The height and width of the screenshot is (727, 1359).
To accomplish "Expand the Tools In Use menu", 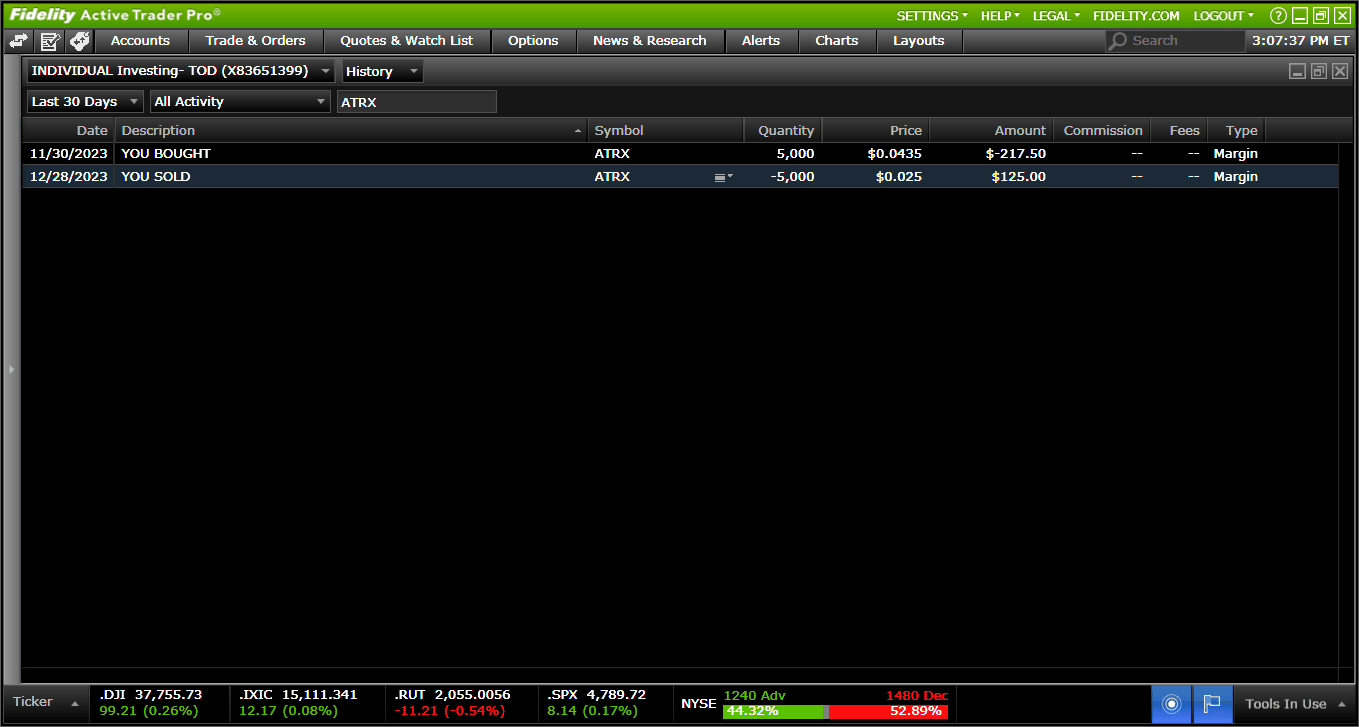I will (x=1295, y=704).
